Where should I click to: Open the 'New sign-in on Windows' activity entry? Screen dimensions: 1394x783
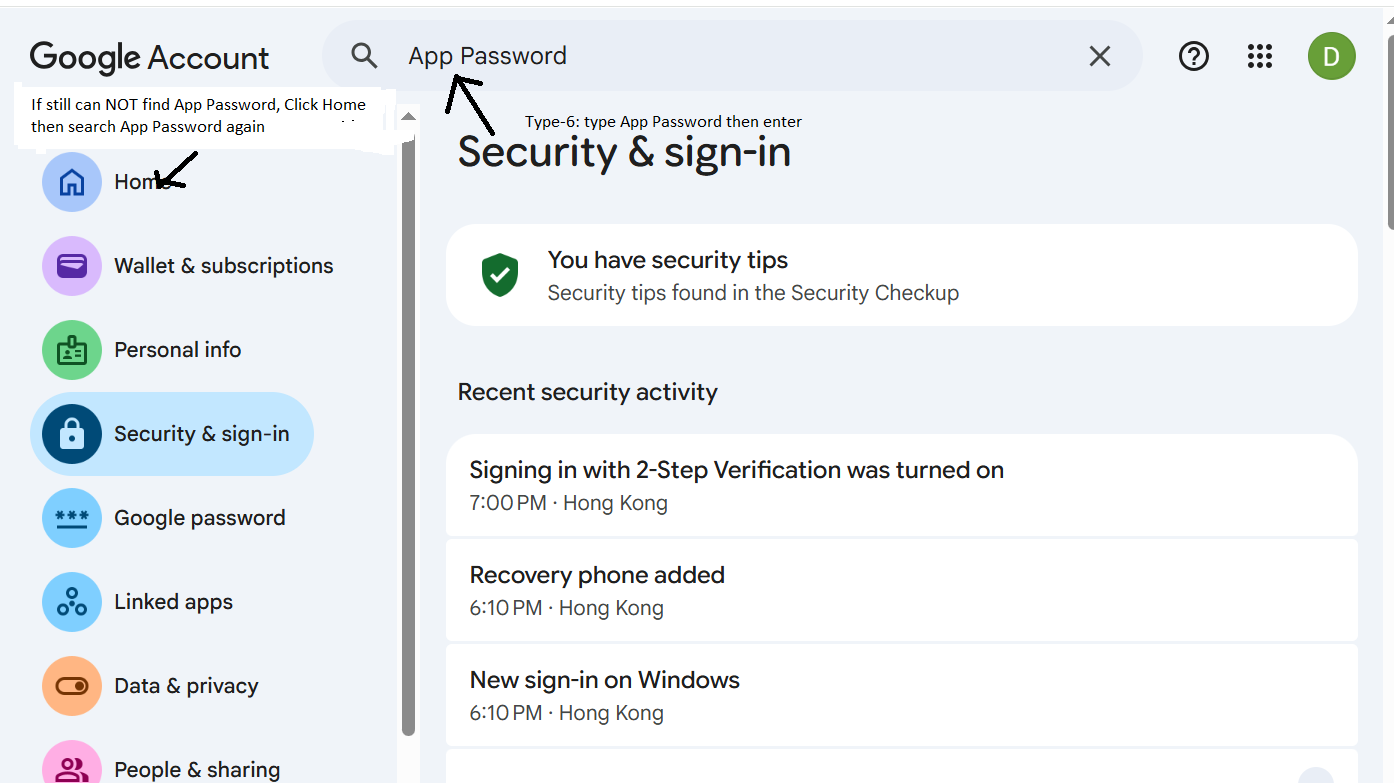(x=902, y=695)
